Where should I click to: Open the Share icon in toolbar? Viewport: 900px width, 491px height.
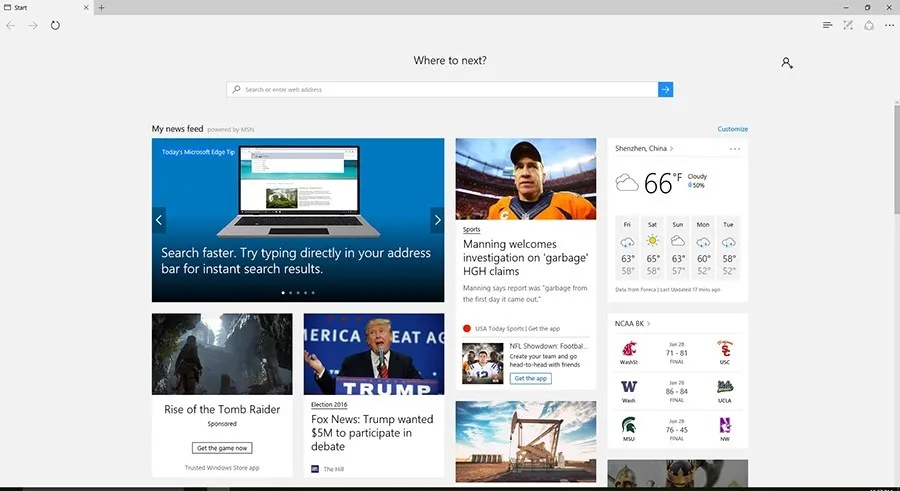pos(869,25)
